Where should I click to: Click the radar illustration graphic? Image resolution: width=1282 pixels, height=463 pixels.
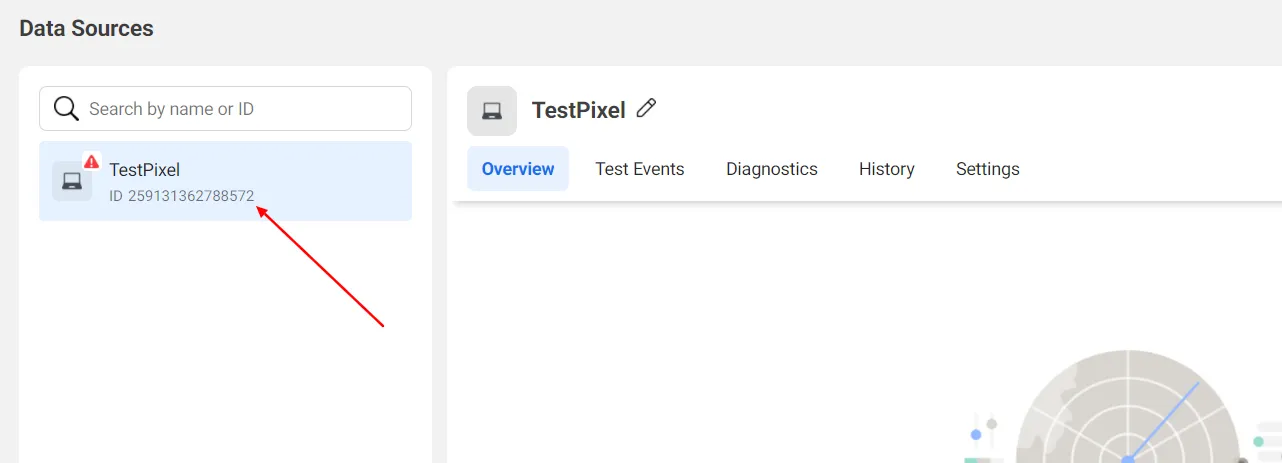1128,407
